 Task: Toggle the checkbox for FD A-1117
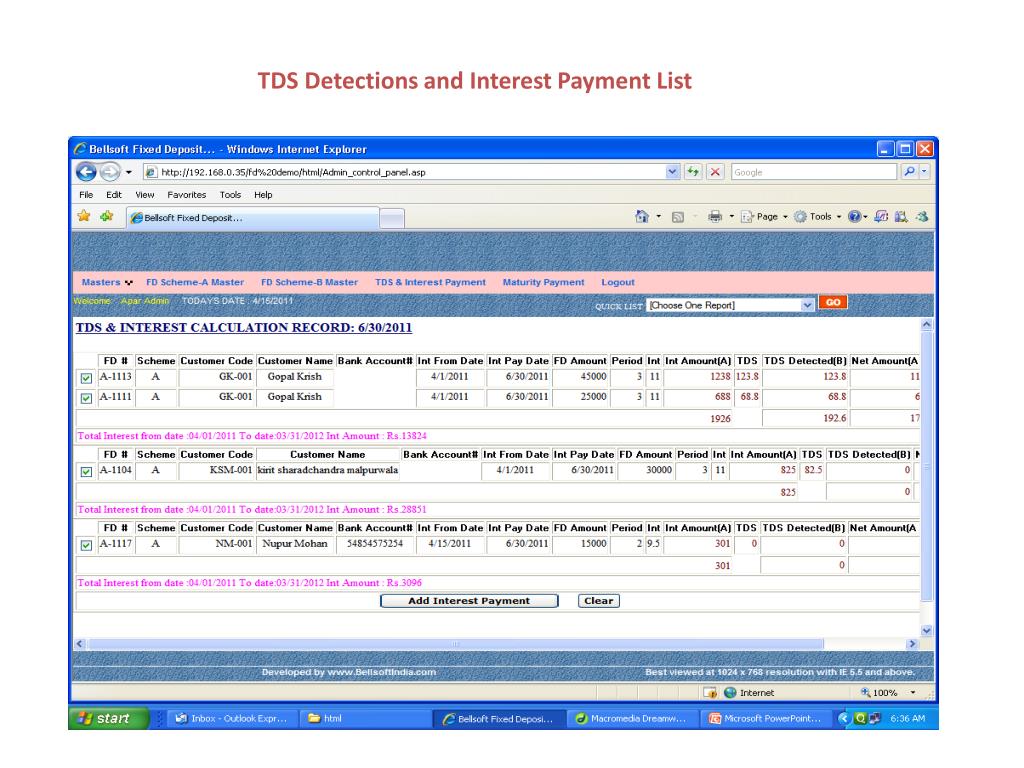pyautogui.click(x=86, y=545)
